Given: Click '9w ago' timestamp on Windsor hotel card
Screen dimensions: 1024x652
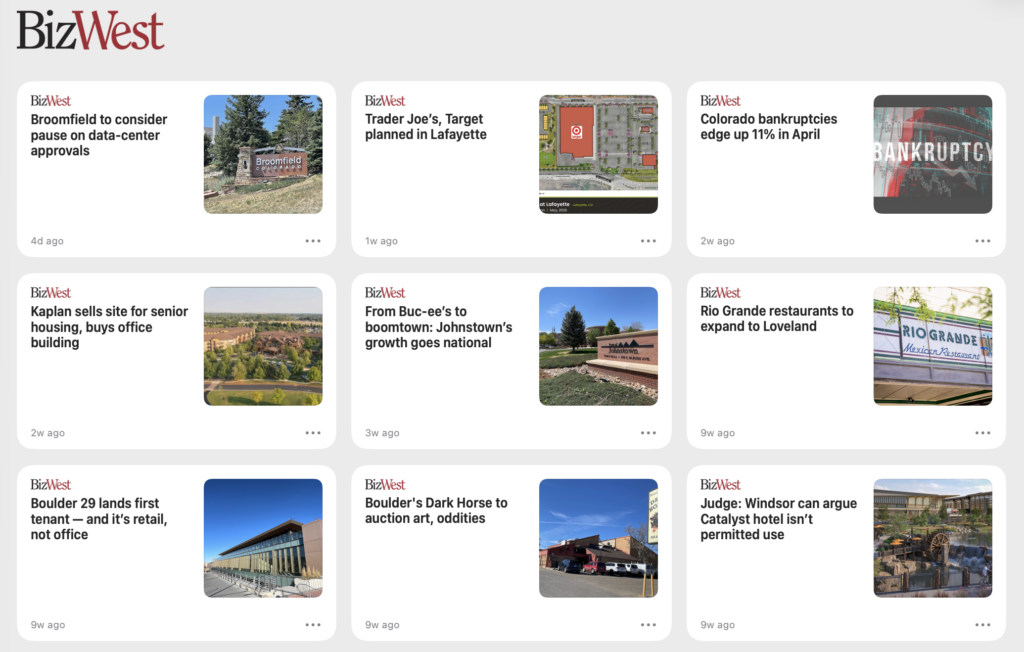Looking at the screenshot, I should click(x=718, y=625).
